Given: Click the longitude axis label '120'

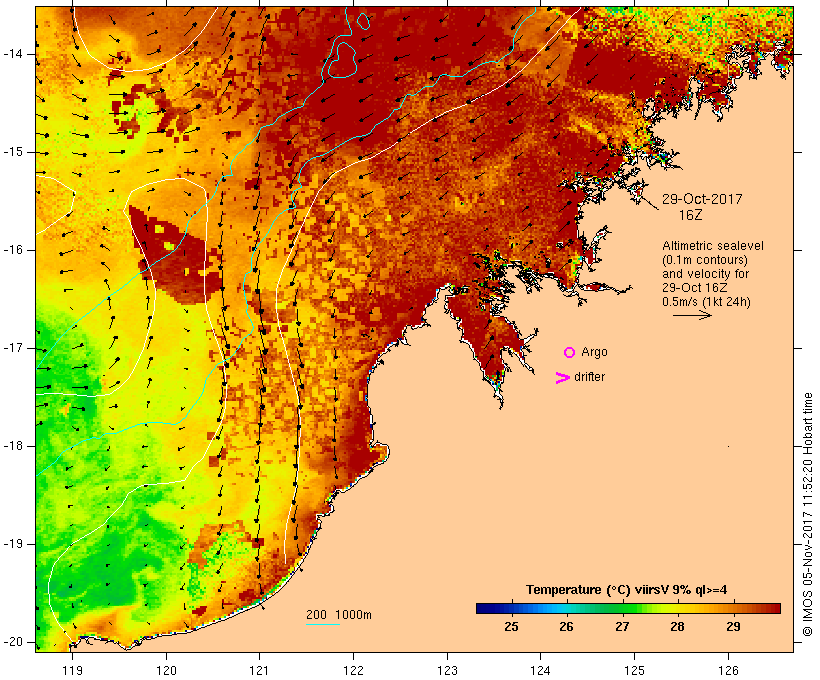Looking at the screenshot, I should pos(166,671).
